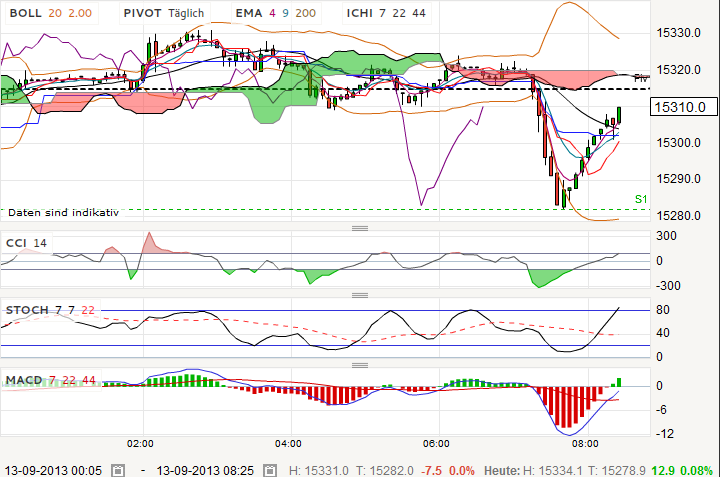
Task: Click the 15320.0 price axis label
Action: point(679,70)
